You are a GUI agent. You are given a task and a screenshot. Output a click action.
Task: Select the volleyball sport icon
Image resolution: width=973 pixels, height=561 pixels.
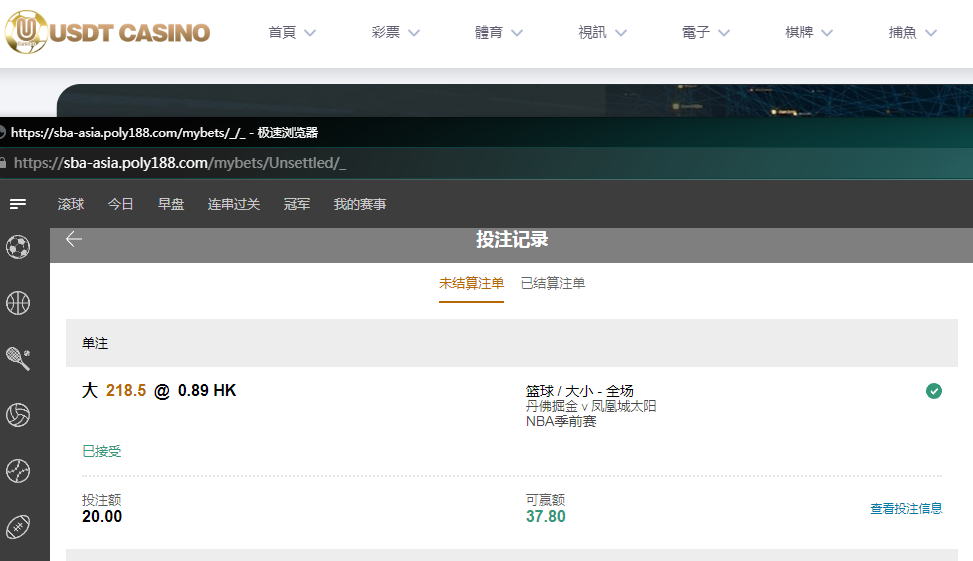18,414
